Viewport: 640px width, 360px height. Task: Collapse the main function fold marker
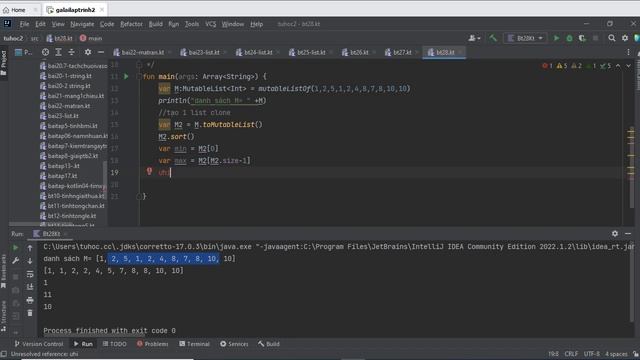point(139,76)
